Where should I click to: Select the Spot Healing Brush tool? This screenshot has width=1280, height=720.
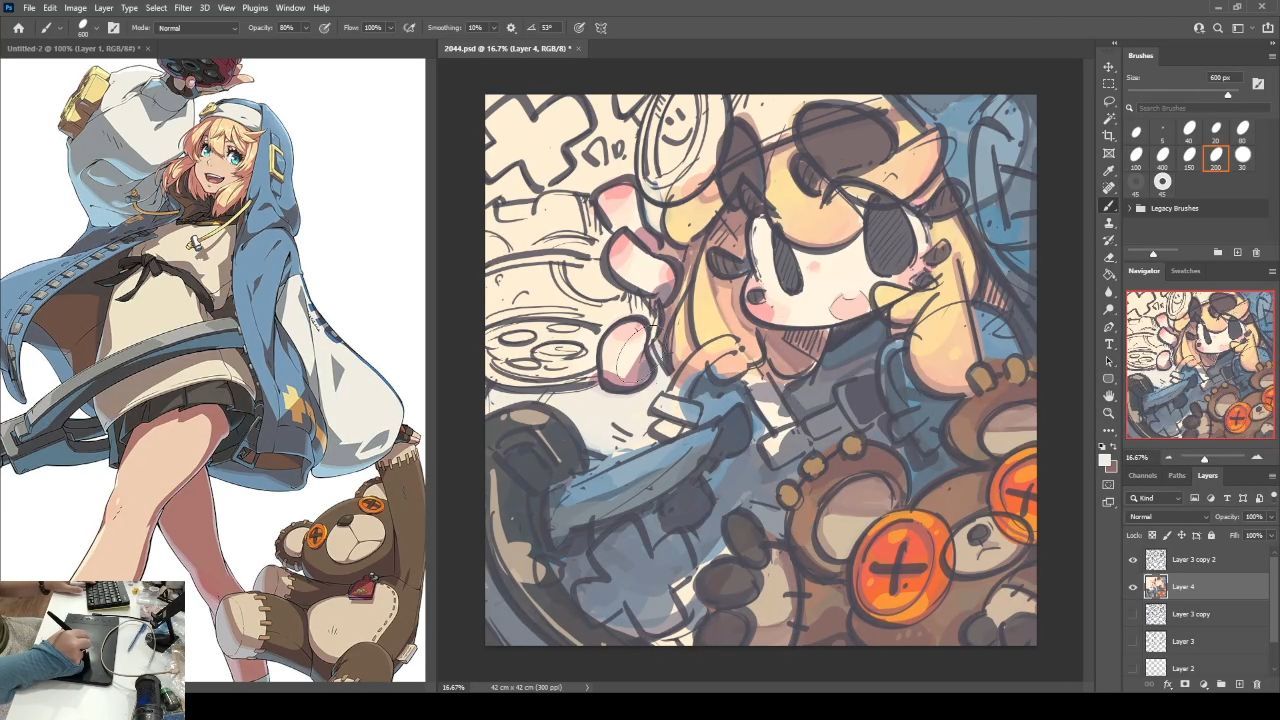(x=1109, y=188)
